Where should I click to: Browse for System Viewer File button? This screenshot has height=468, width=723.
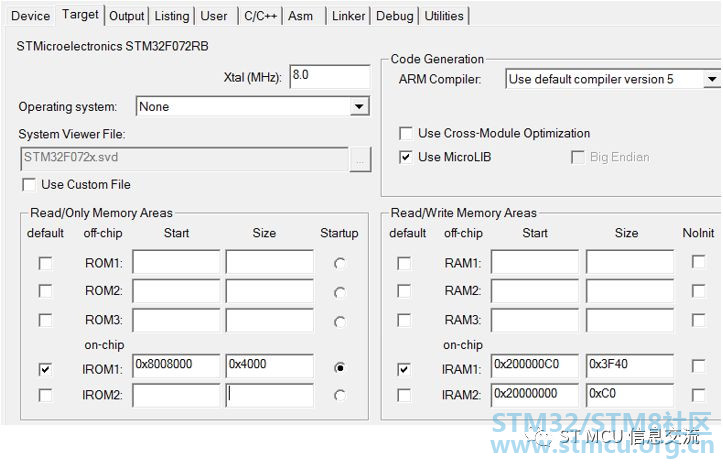[360, 160]
